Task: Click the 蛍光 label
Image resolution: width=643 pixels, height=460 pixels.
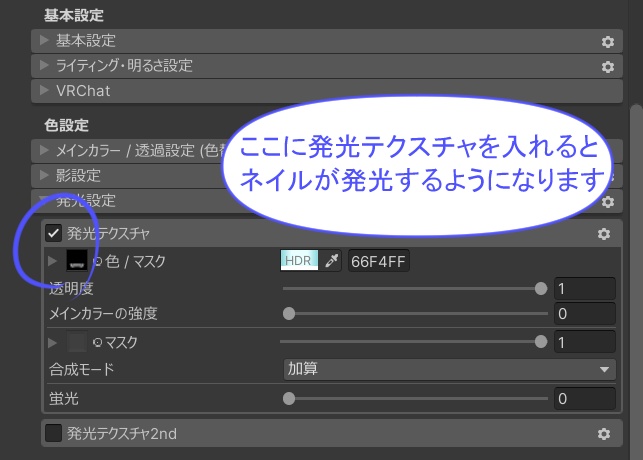Action: click(x=64, y=398)
